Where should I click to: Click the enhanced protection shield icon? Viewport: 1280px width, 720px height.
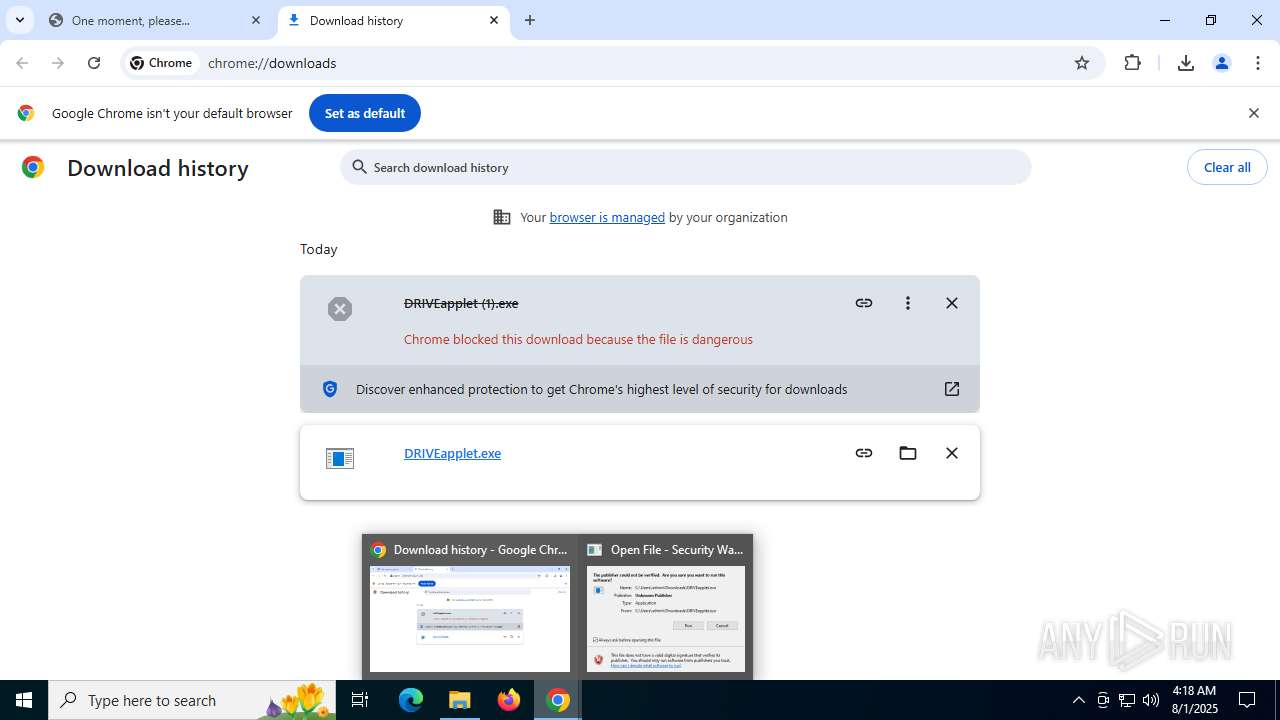(x=330, y=389)
